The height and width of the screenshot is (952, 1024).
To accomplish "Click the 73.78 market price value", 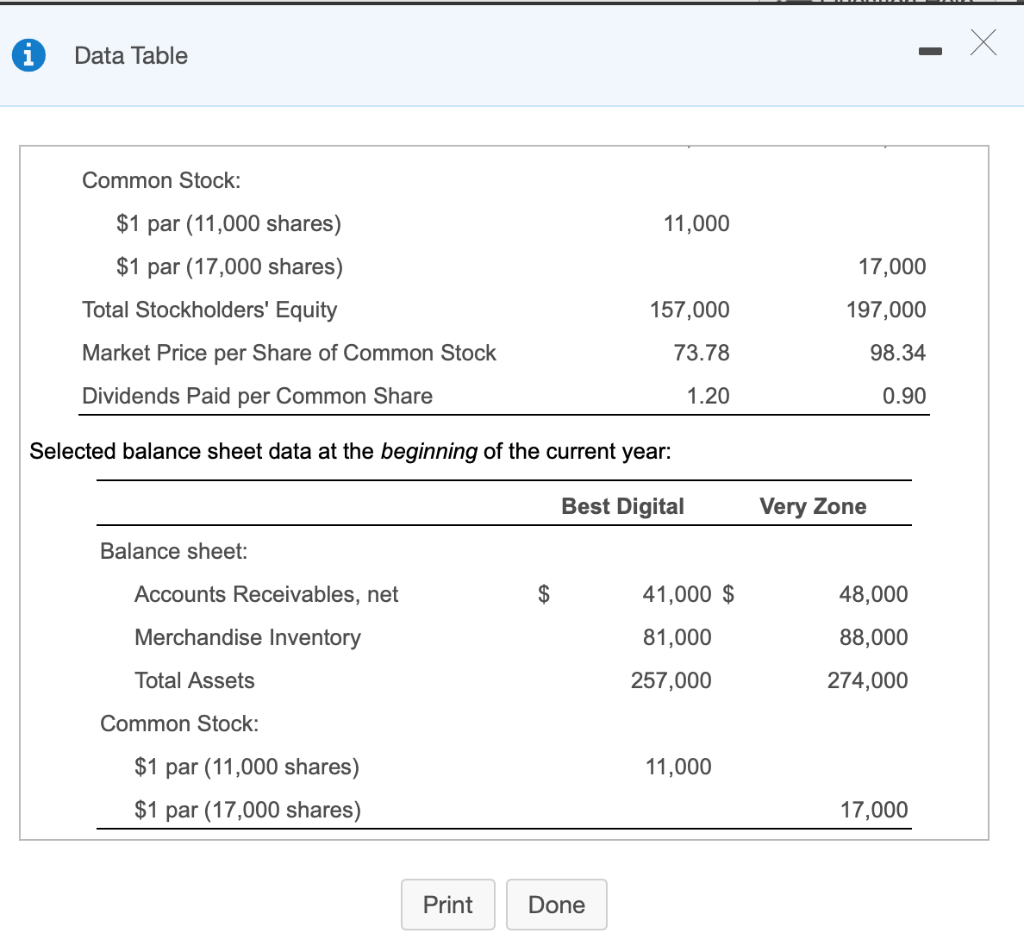I will pos(701,353).
